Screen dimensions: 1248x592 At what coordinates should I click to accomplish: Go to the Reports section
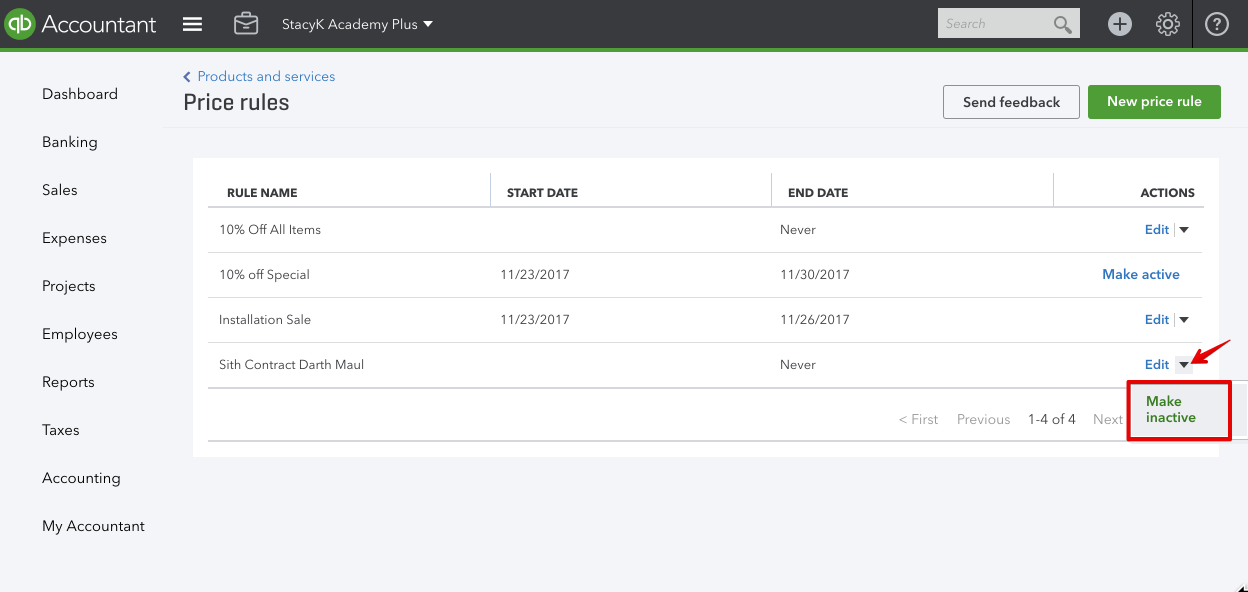(x=68, y=381)
